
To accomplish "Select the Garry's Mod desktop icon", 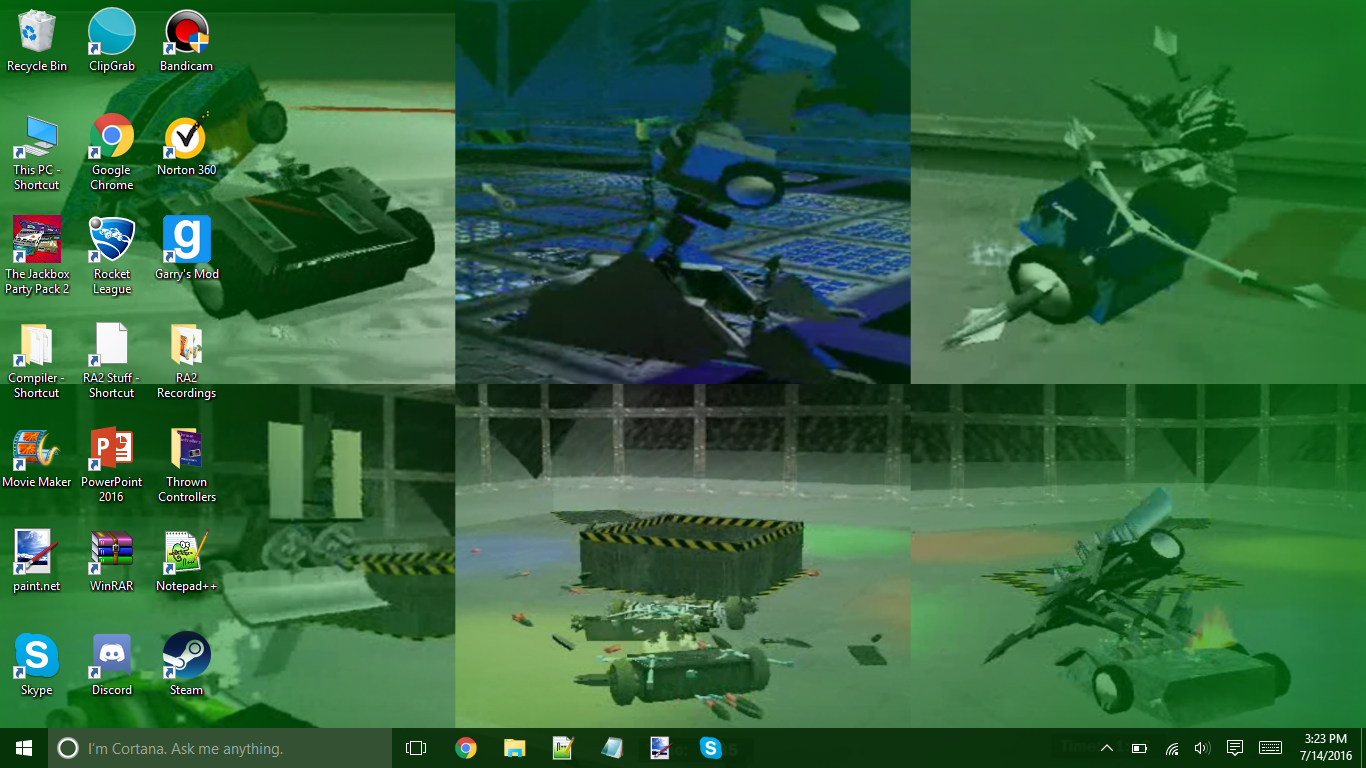I will tap(187, 248).
